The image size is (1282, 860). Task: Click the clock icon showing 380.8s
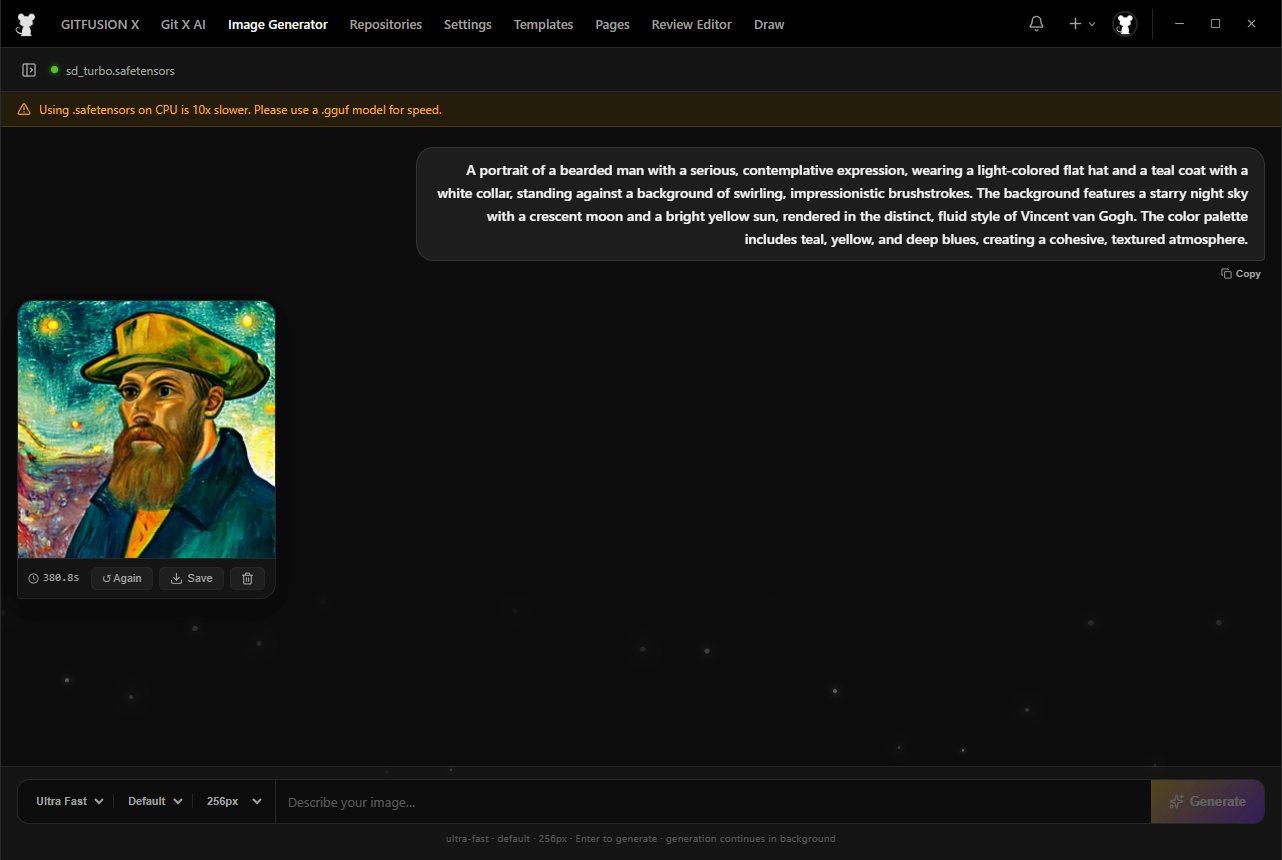33,578
